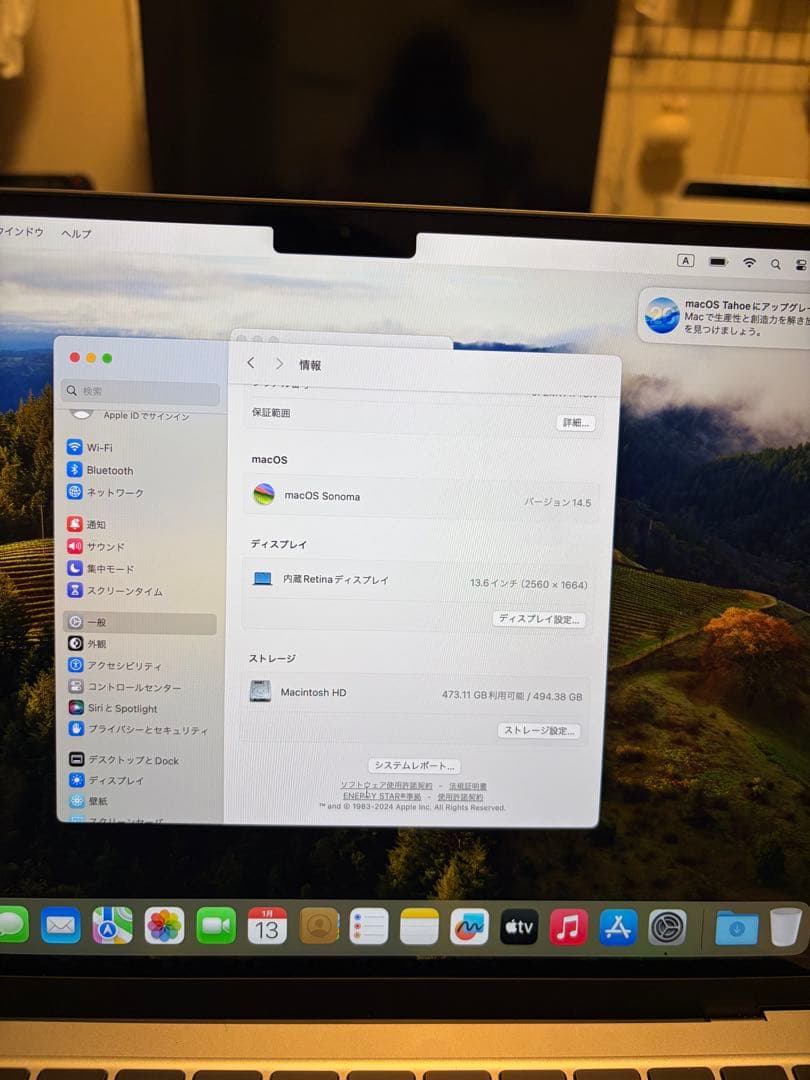This screenshot has height=1080, width=810.
Task: Open Downloads folder in Dock
Action: [x=736, y=928]
